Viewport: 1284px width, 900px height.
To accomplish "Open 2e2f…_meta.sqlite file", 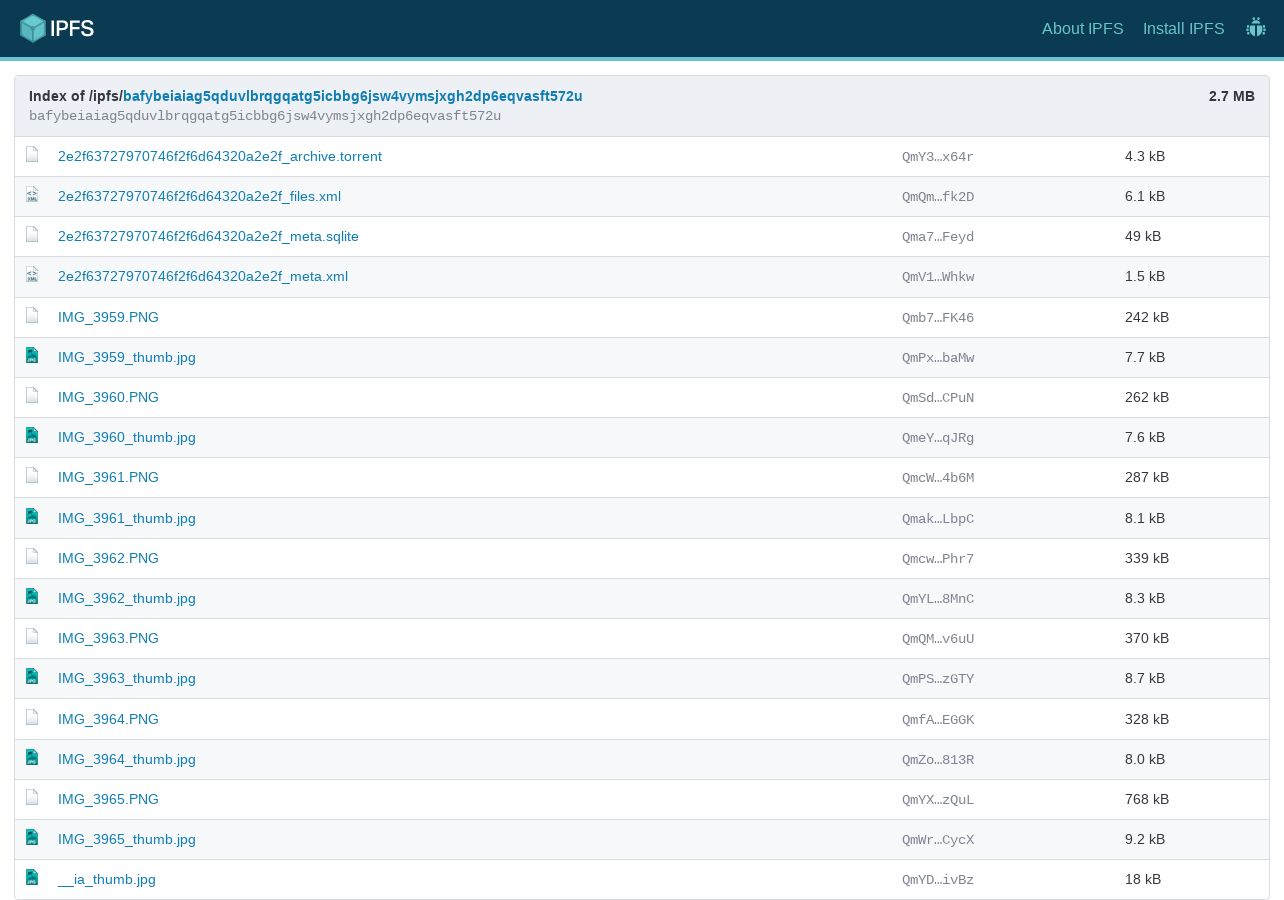I will 208,236.
